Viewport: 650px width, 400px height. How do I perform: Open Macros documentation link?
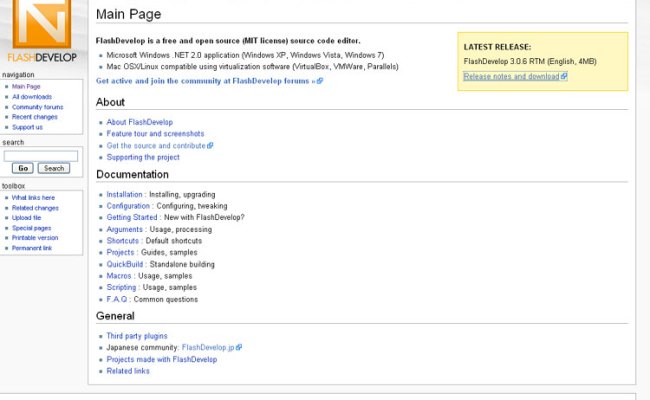(x=119, y=276)
